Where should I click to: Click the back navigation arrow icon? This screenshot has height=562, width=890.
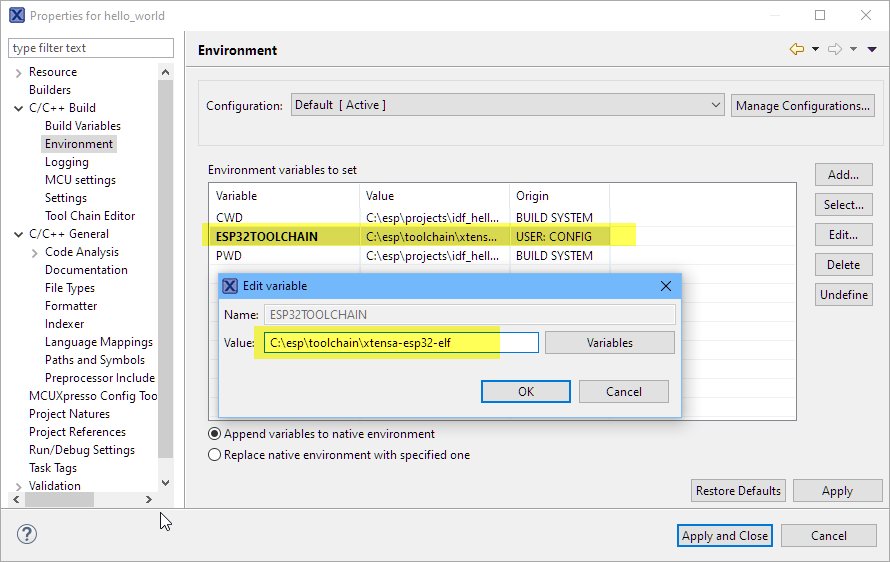[796, 50]
